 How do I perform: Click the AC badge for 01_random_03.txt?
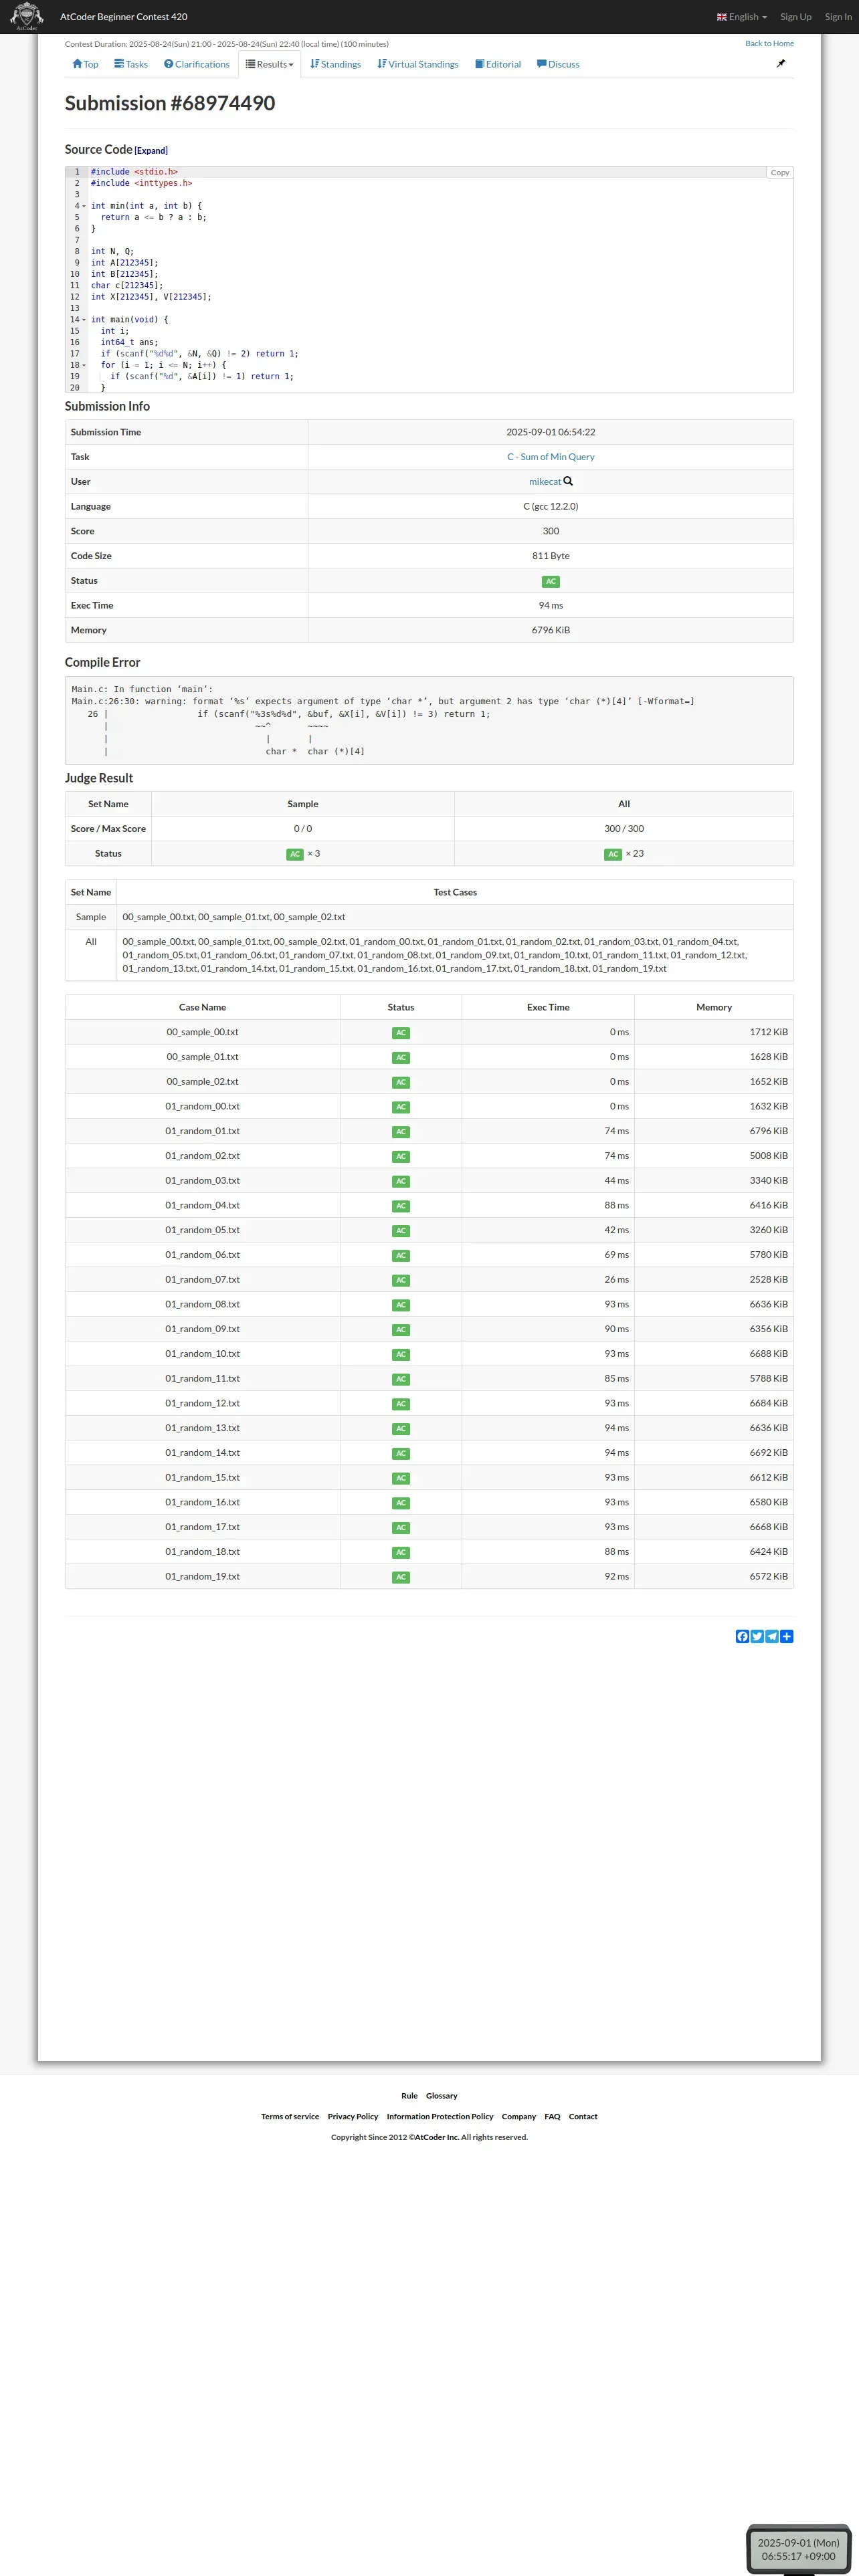tap(401, 1181)
